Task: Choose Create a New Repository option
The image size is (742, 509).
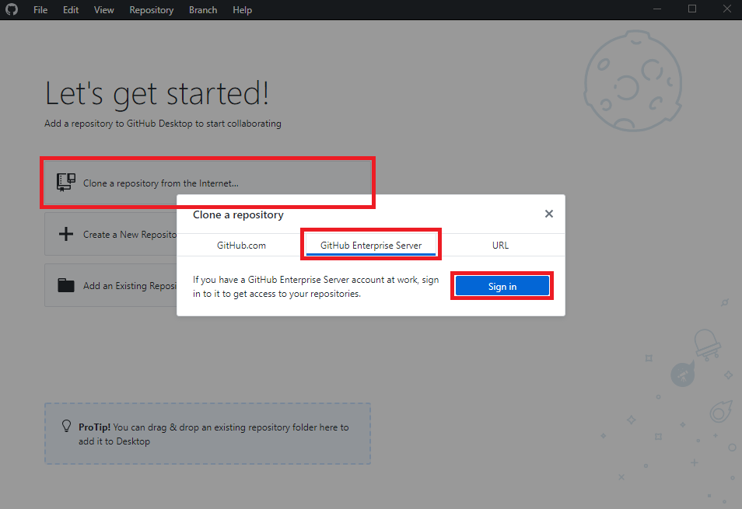Action: click(x=111, y=234)
